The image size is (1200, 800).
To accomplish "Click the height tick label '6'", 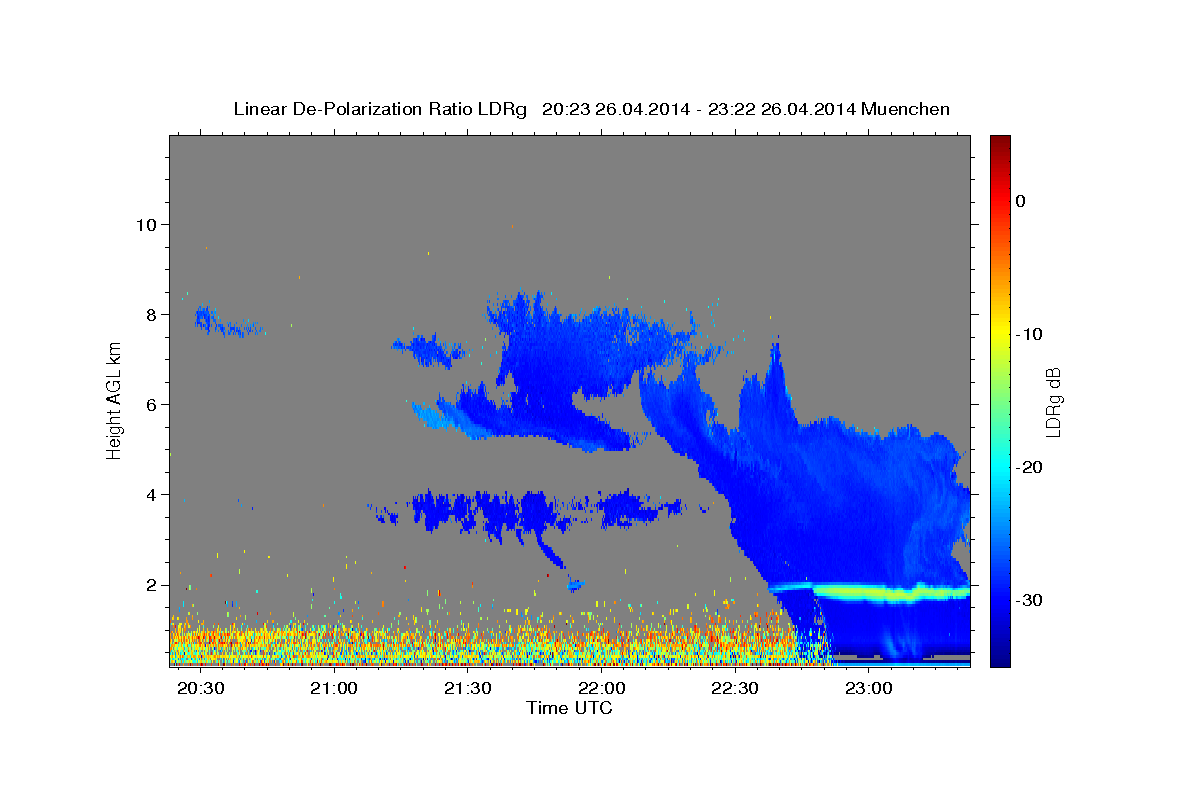I will coord(150,404).
